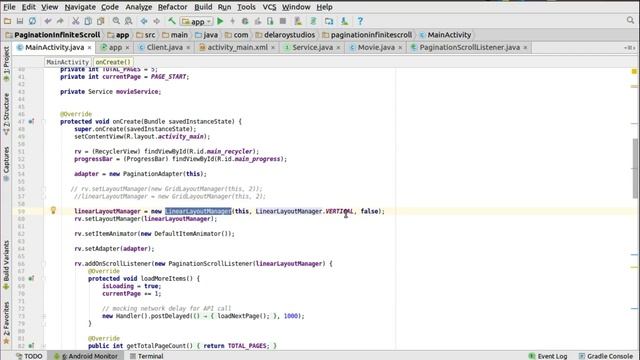Collapse the onCreate method fold marker
640x360 pixels.
click(43, 122)
